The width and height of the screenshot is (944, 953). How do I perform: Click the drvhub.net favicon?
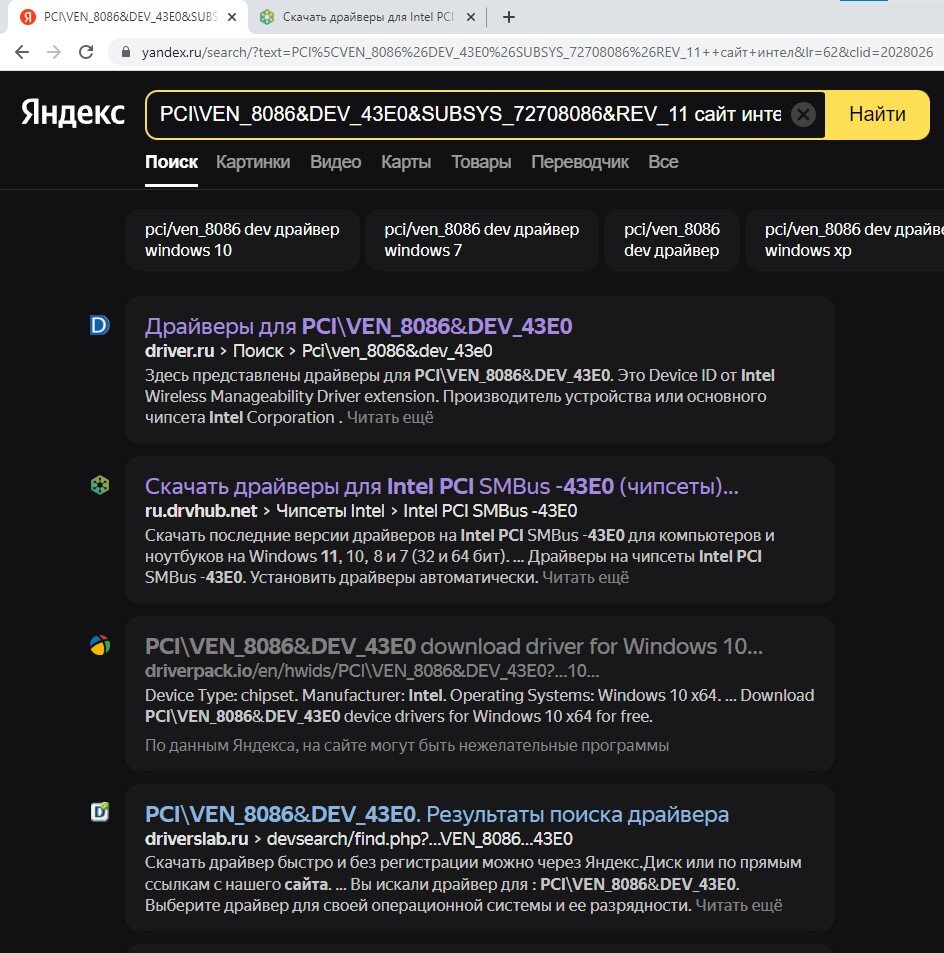(100, 485)
